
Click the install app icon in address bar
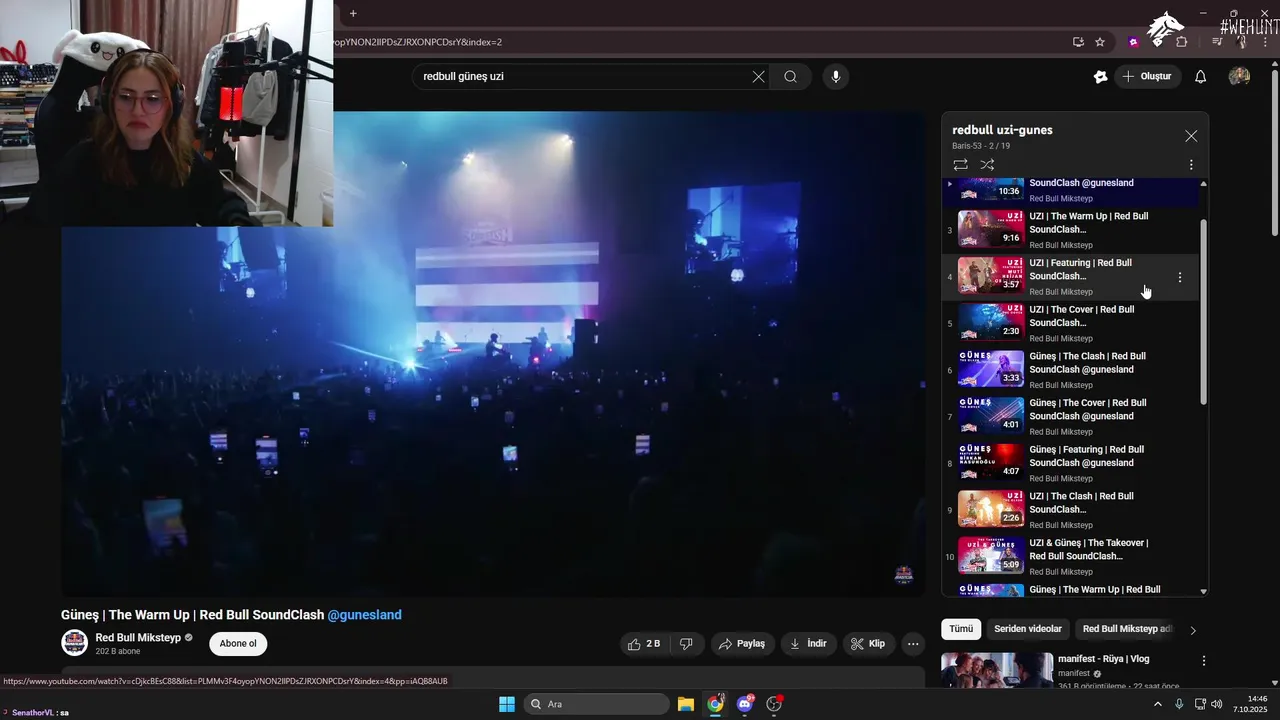1078,42
